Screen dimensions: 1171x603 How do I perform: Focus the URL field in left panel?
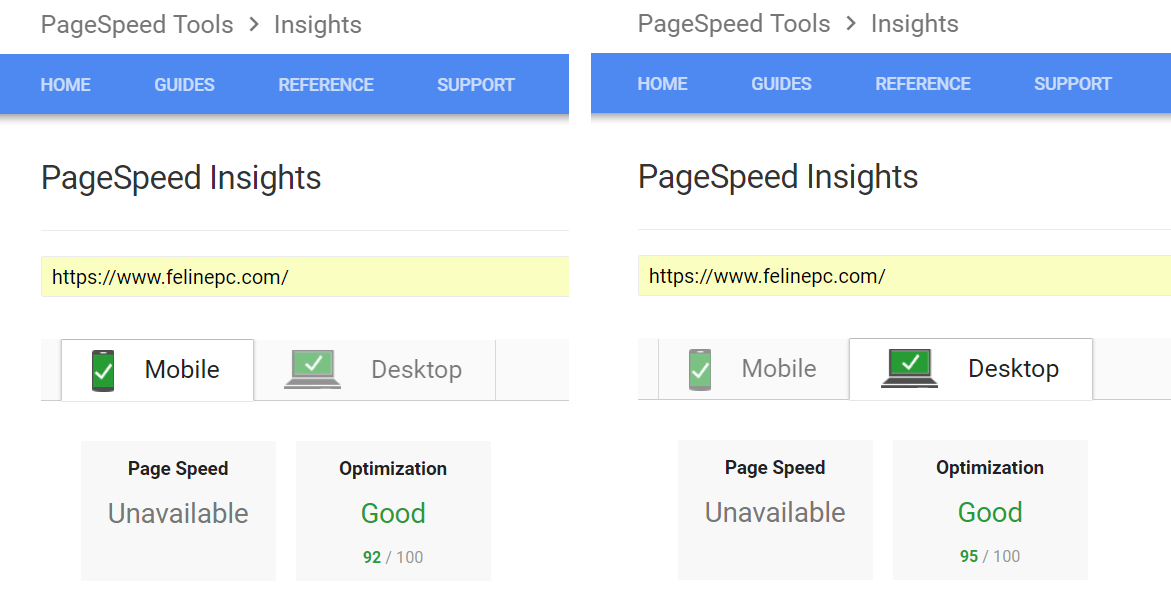pos(305,277)
